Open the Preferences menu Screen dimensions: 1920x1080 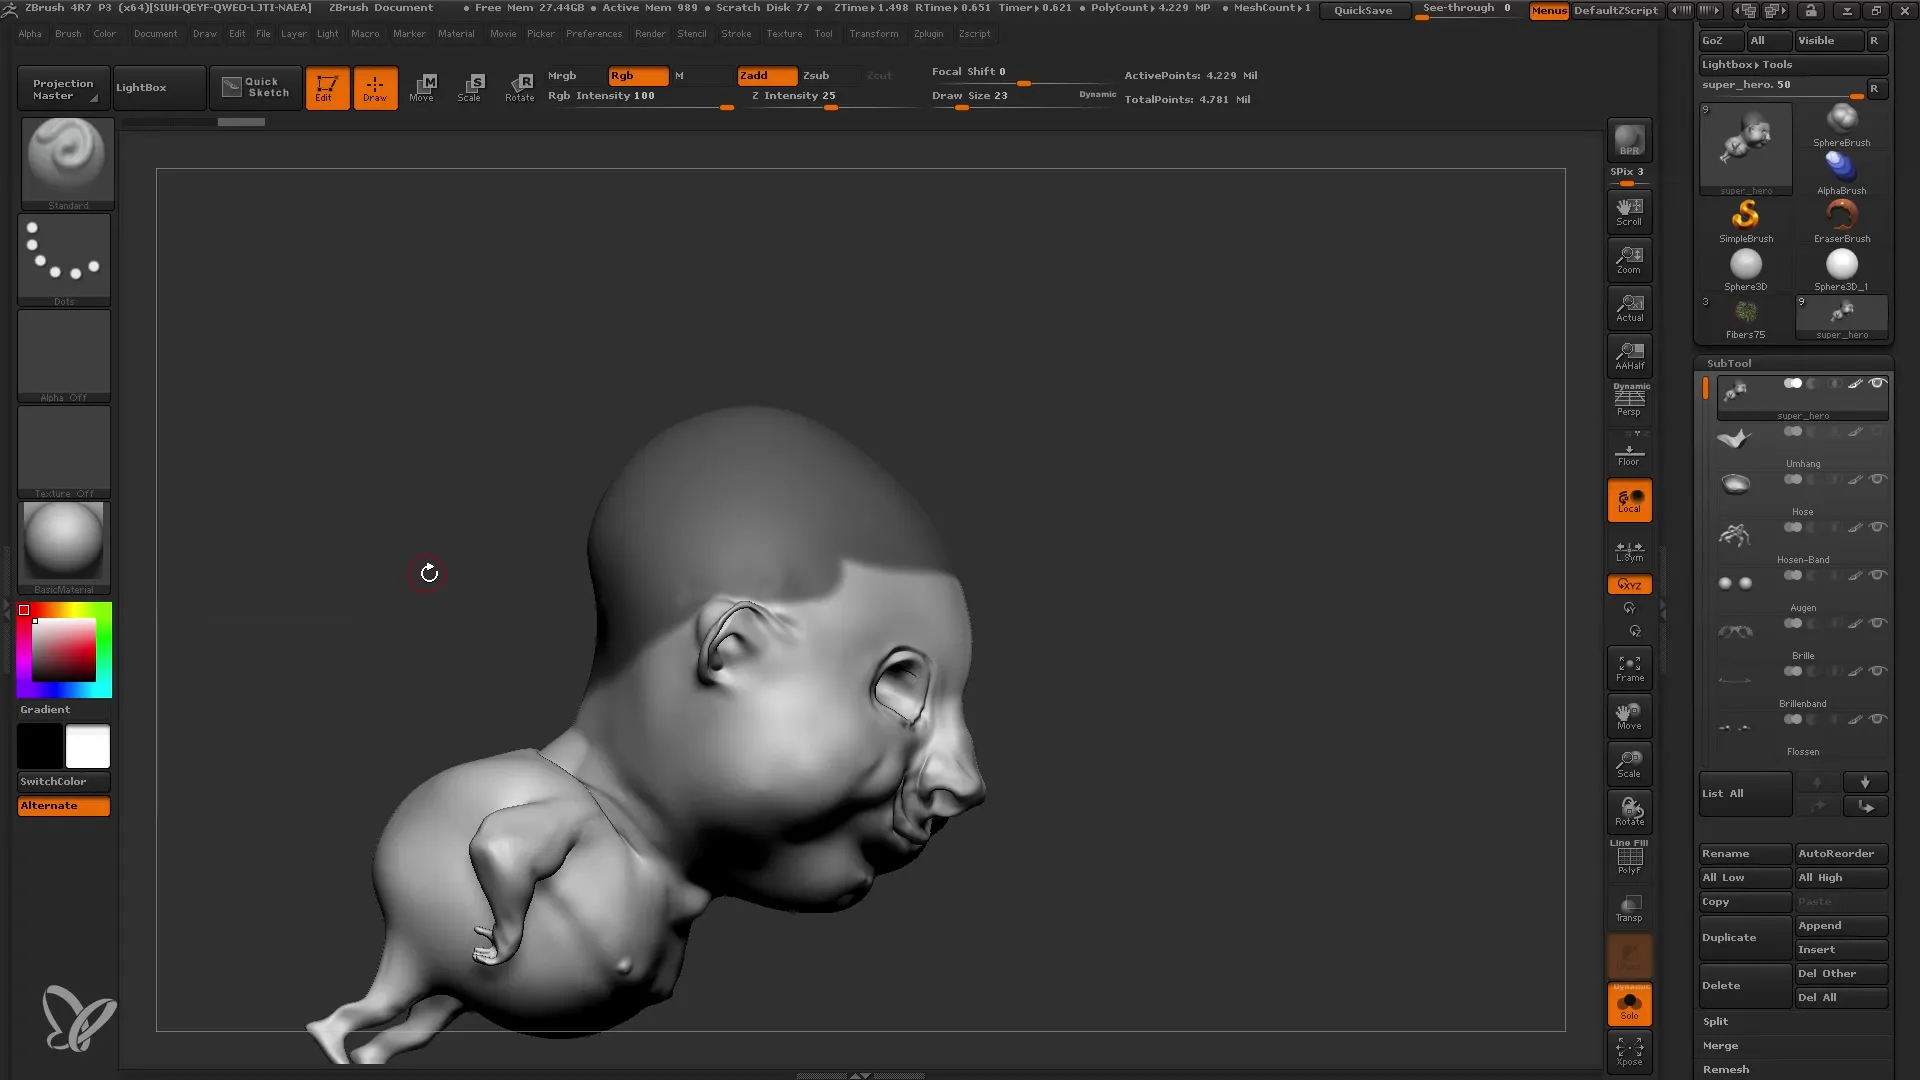594,34
